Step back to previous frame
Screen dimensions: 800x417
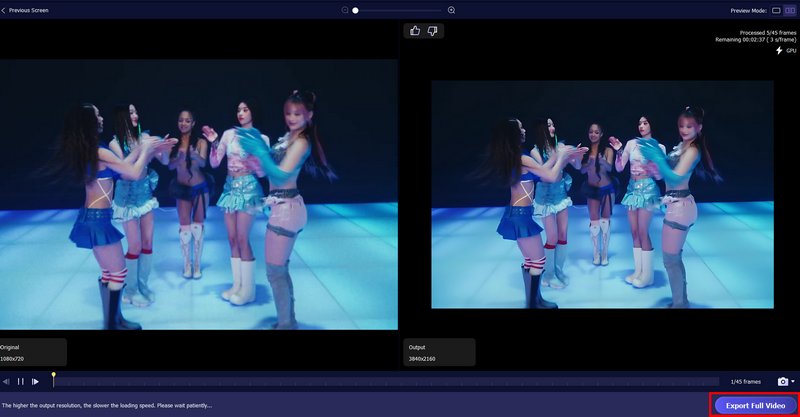pyautogui.click(x=6, y=381)
